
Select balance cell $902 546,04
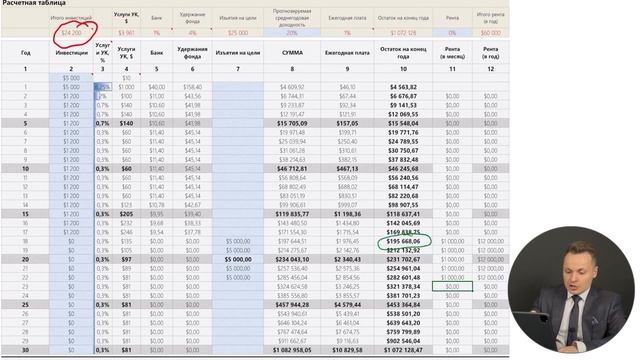(x=403, y=341)
